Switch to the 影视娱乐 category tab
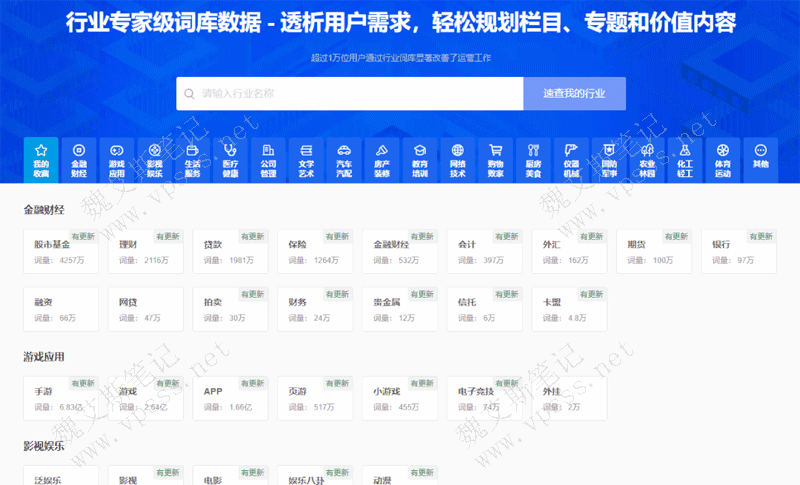The height and width of the screenshot is (485, 800). [x=155, y=159]
